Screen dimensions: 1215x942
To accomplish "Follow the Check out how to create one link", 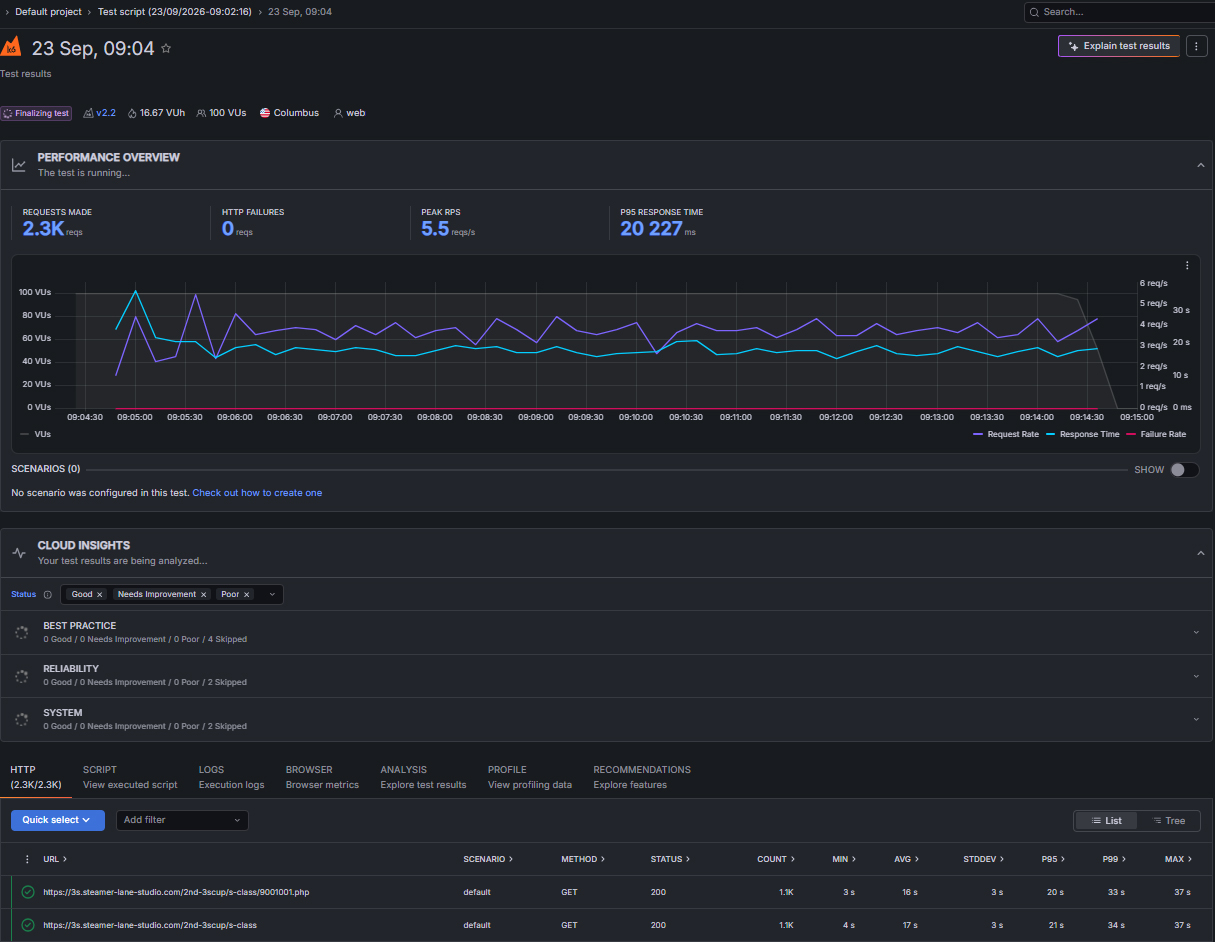I will pyautogui.click(x=257, y=493).
